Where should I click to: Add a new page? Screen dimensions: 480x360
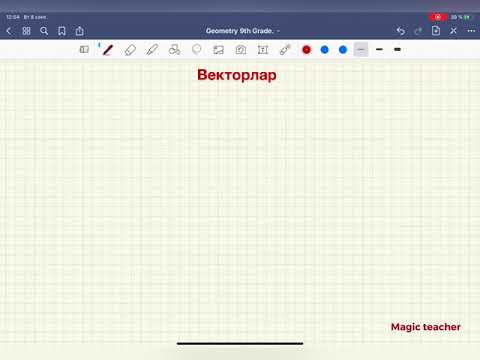click(x=436, y=31)
